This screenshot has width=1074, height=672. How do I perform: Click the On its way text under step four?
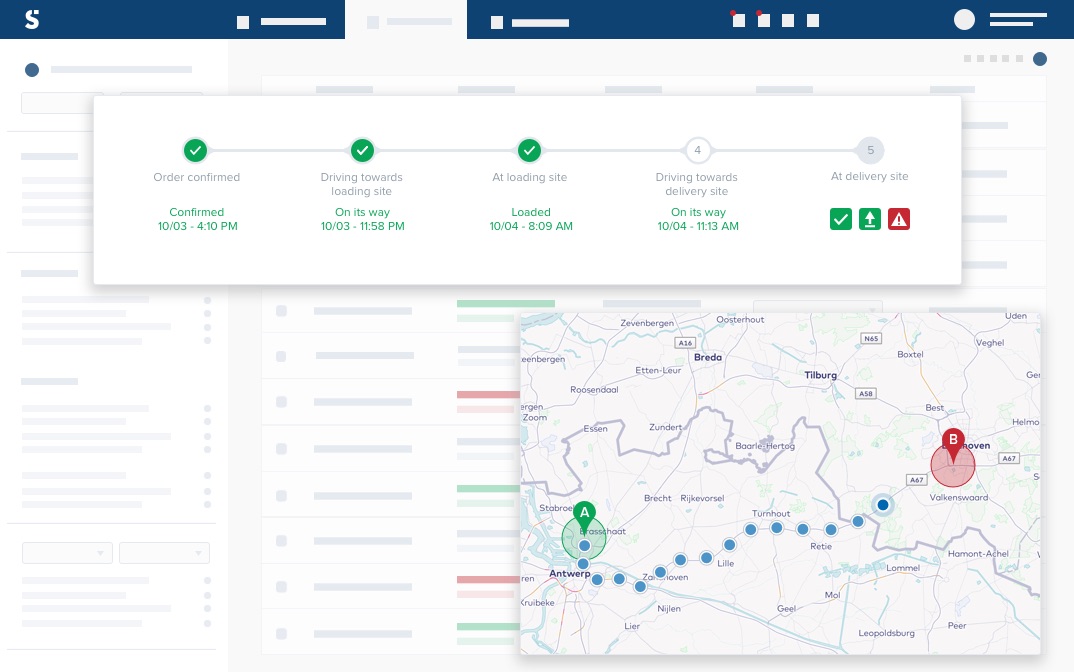point(697,212)
